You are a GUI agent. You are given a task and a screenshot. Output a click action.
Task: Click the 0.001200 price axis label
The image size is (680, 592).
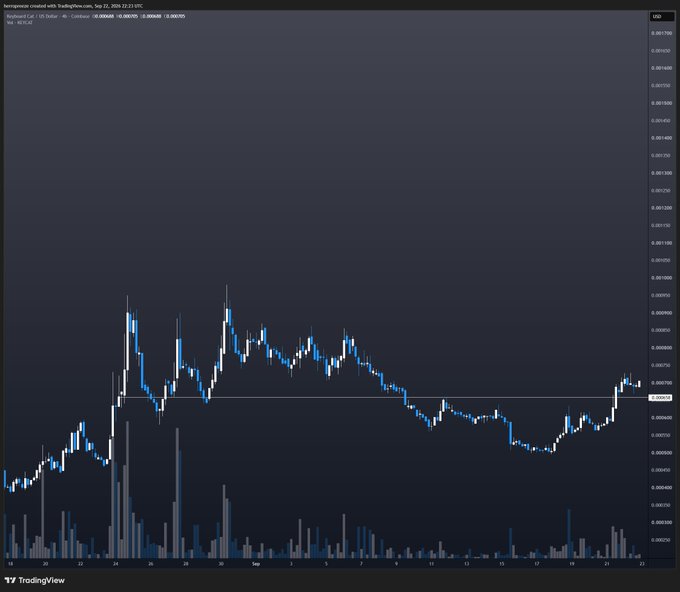click(x=661, y=208)
